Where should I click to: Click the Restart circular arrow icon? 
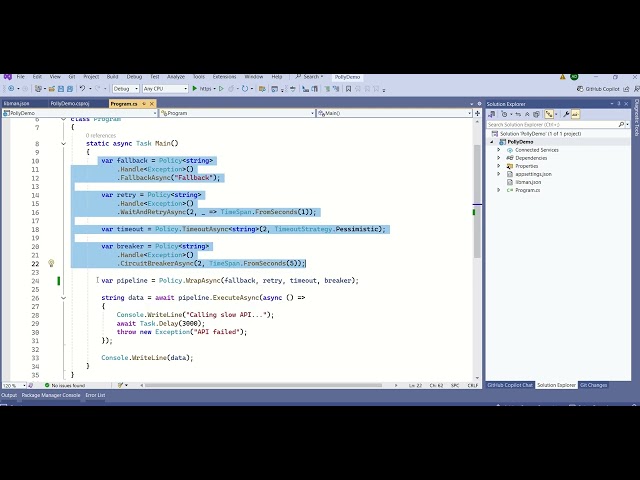coord(244,89)
